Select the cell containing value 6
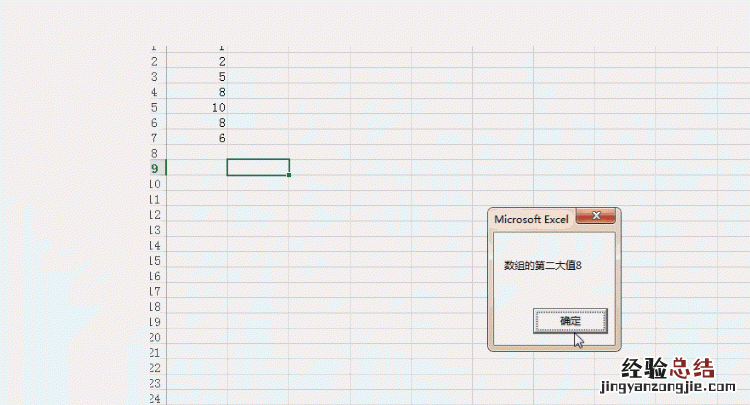750x405 pixels. tap(198, 138)
